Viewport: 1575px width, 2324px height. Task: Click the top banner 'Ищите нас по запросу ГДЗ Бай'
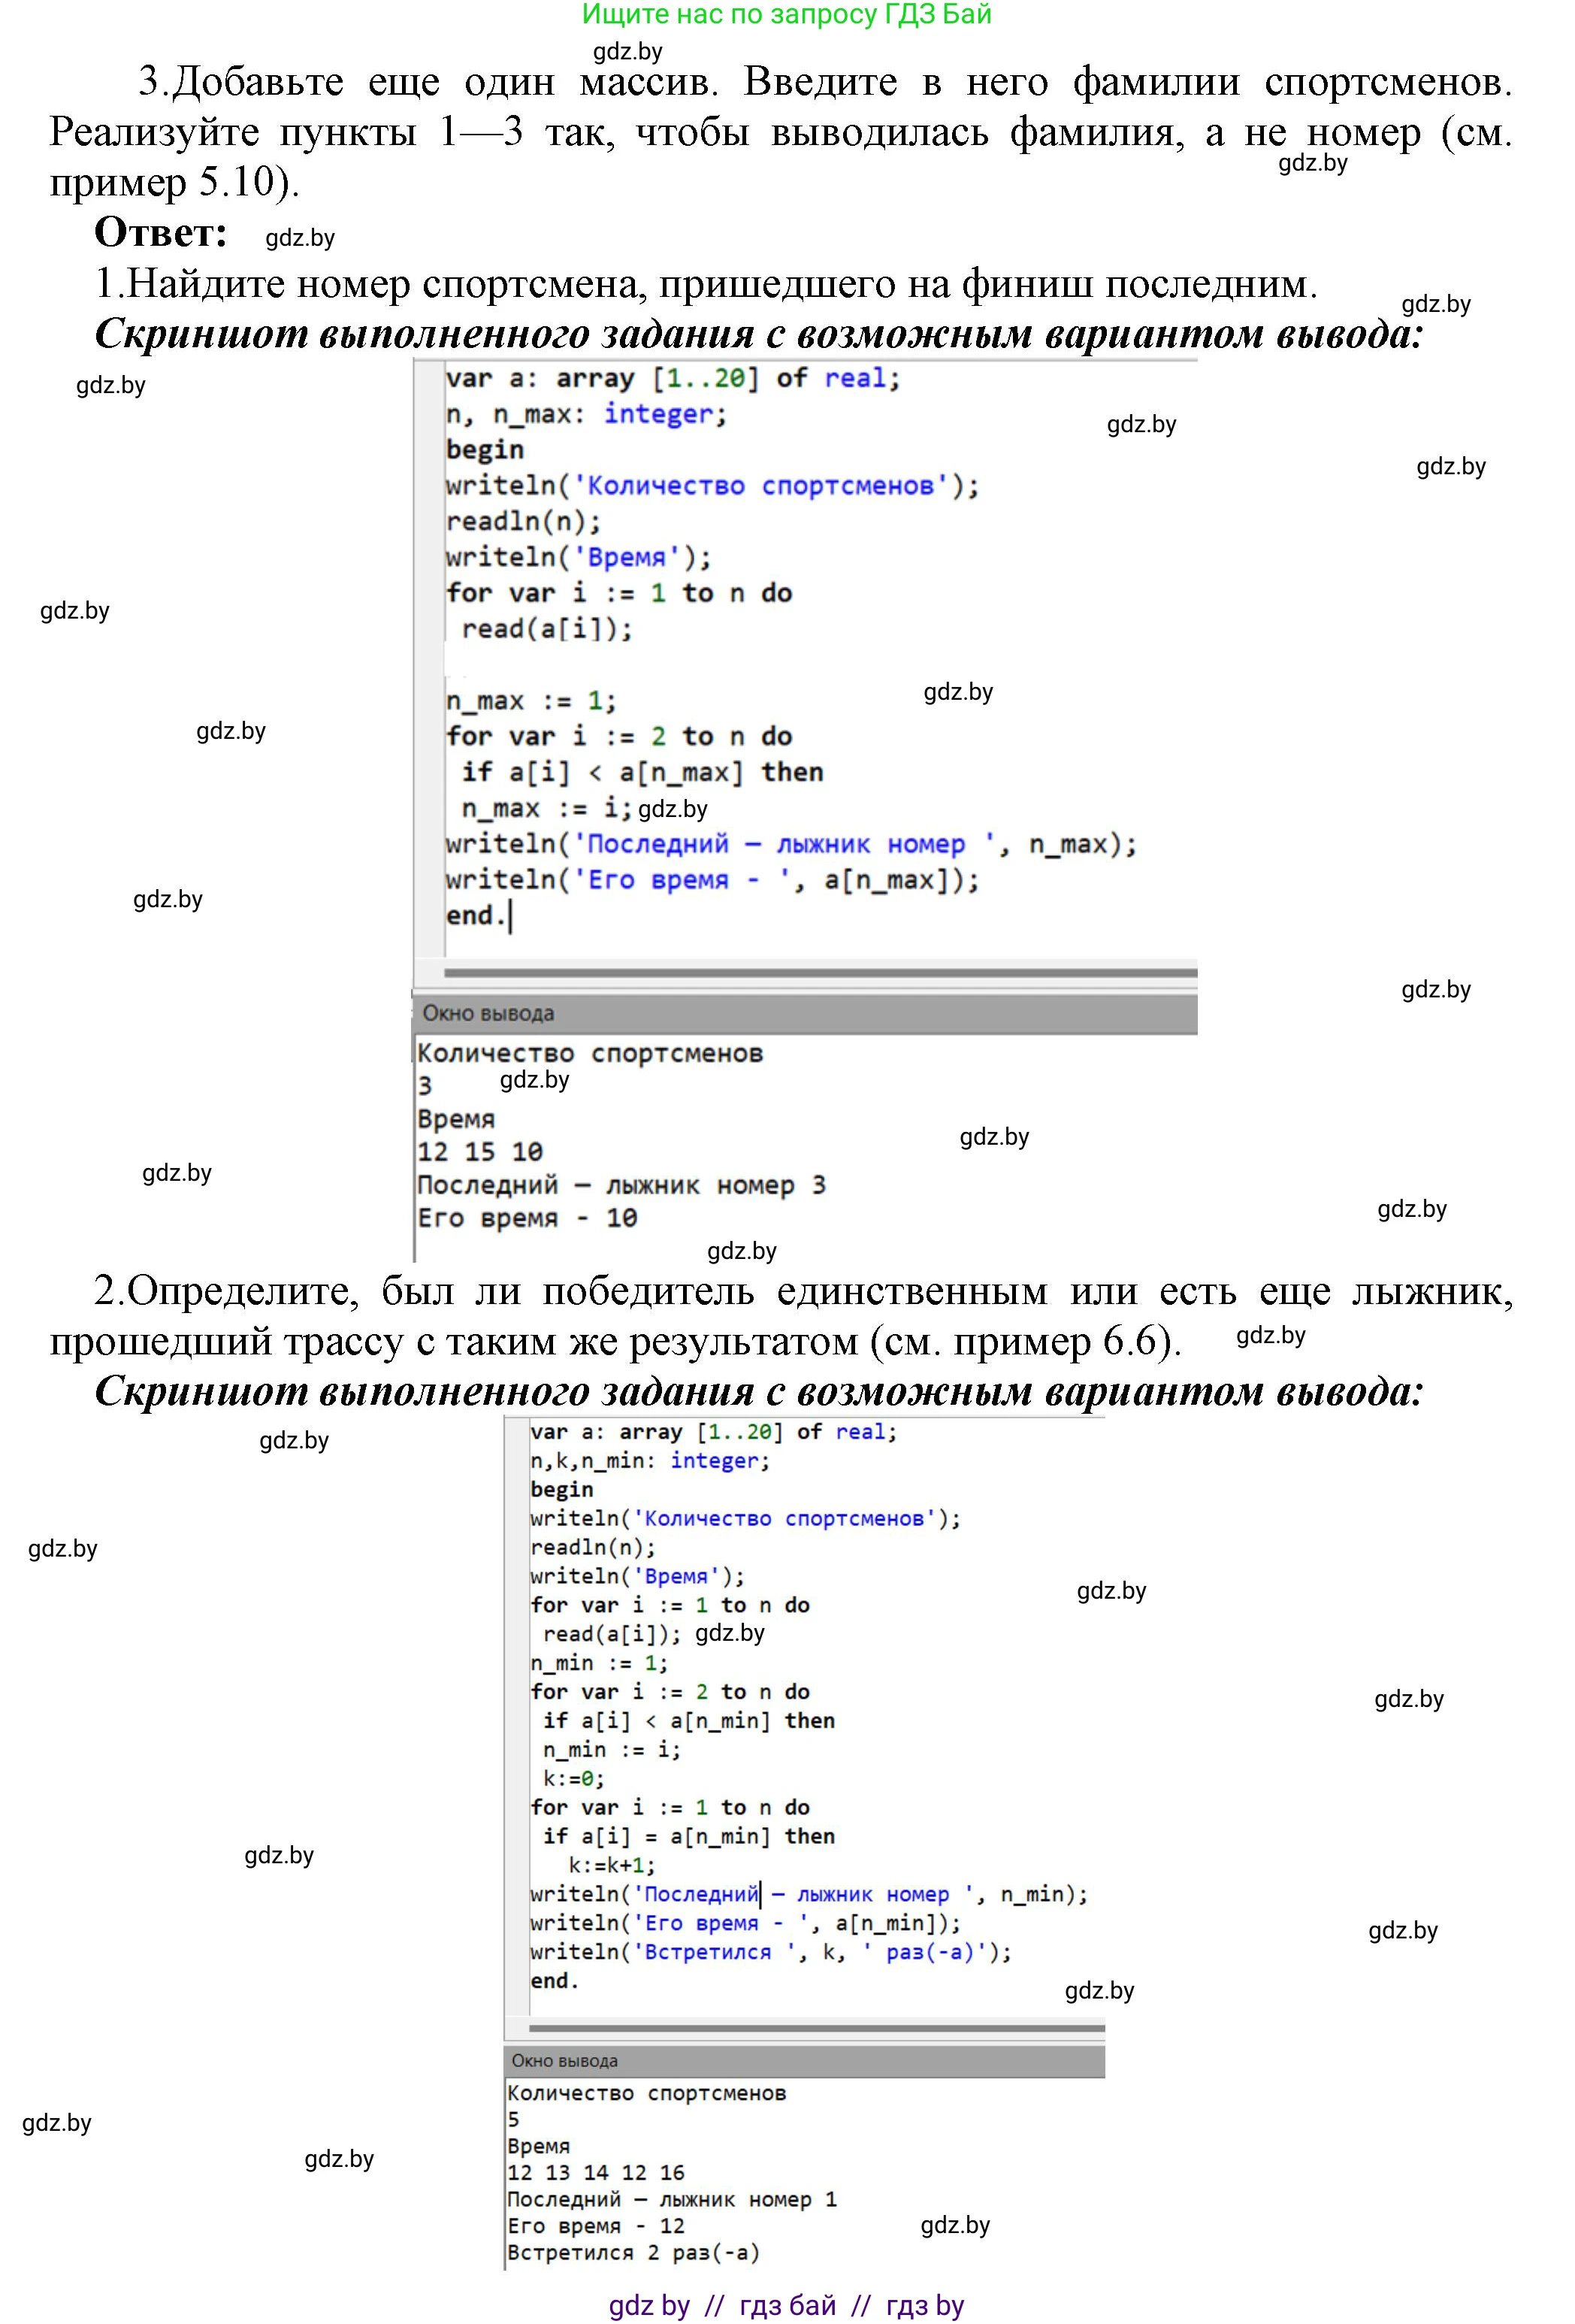coord(786,14)
